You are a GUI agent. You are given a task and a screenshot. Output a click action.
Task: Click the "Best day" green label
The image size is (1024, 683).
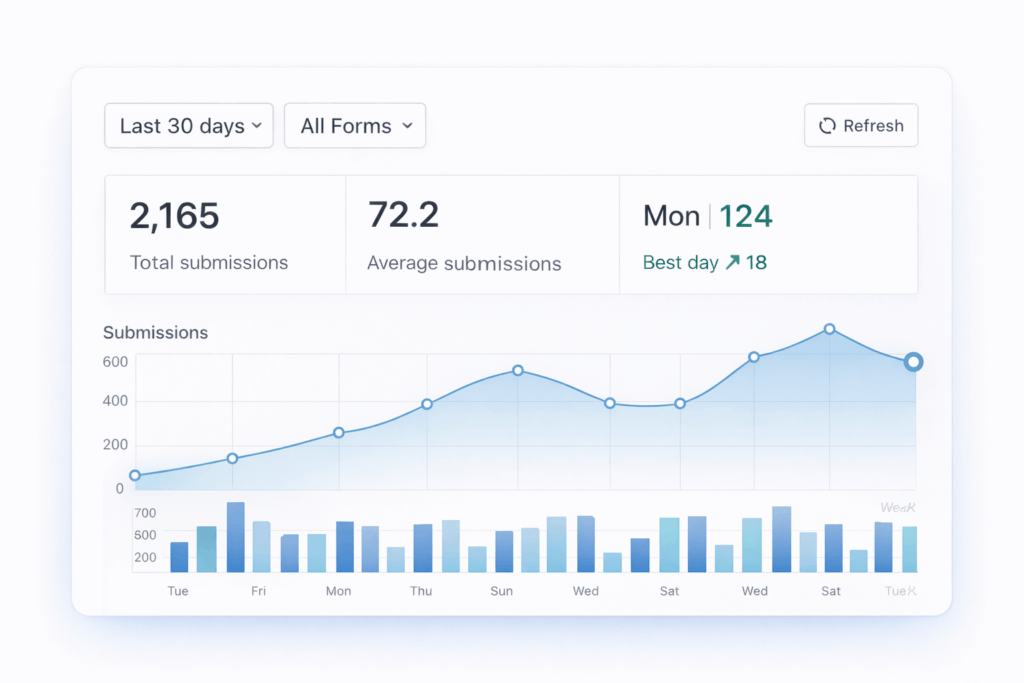click(680, 263)
